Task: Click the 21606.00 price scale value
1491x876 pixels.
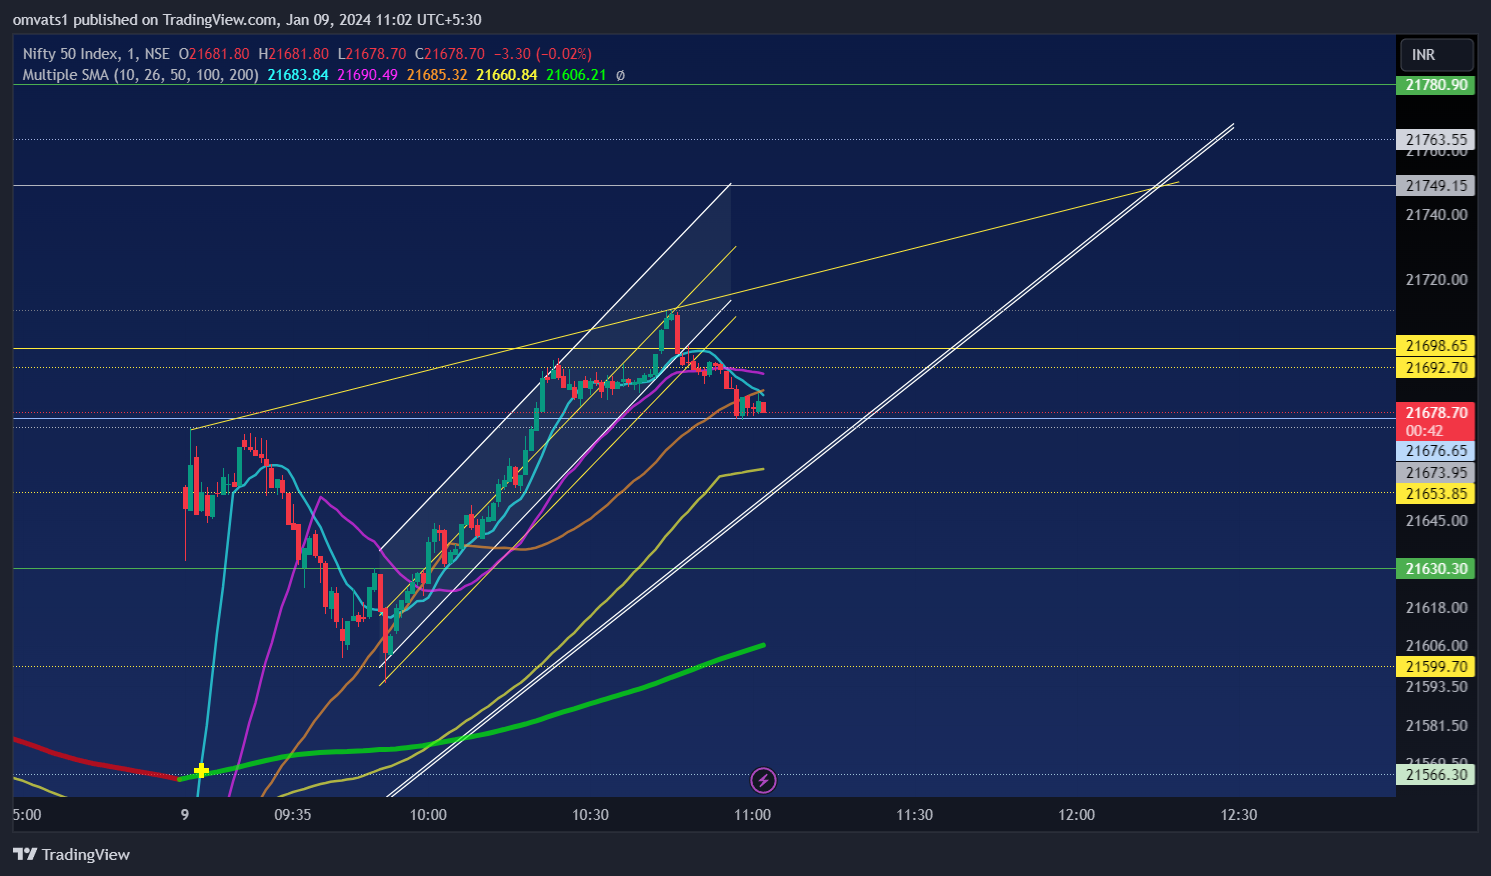Action: click(1436, 646)
